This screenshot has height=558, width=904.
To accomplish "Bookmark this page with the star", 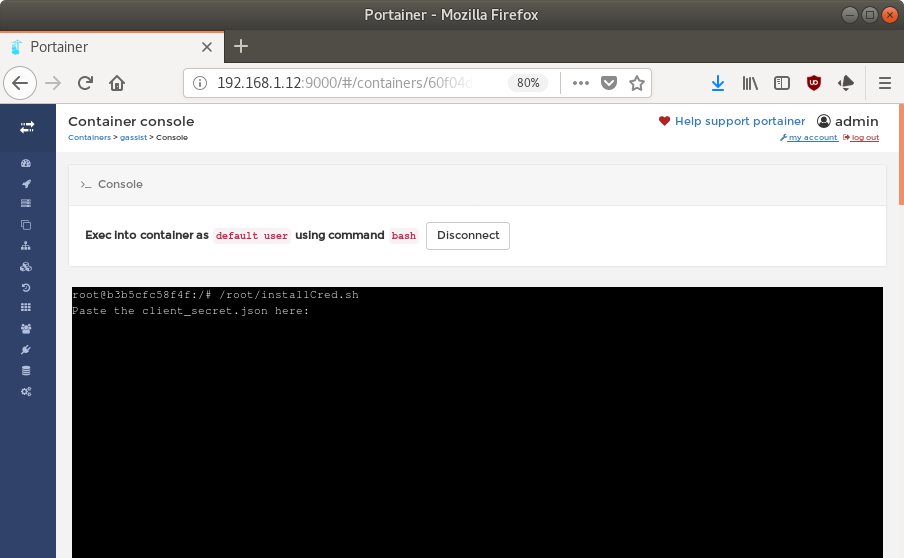I will coord(636,83).
